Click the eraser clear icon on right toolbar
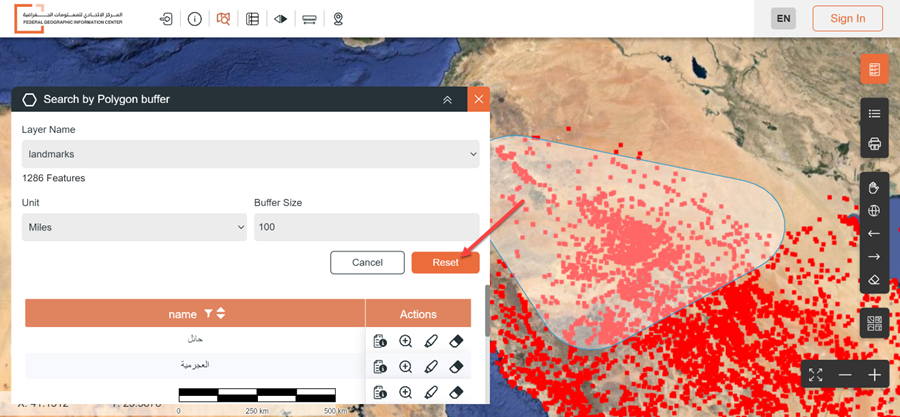The height and width of the screenshot is (417, 900). tap(874, 280)
